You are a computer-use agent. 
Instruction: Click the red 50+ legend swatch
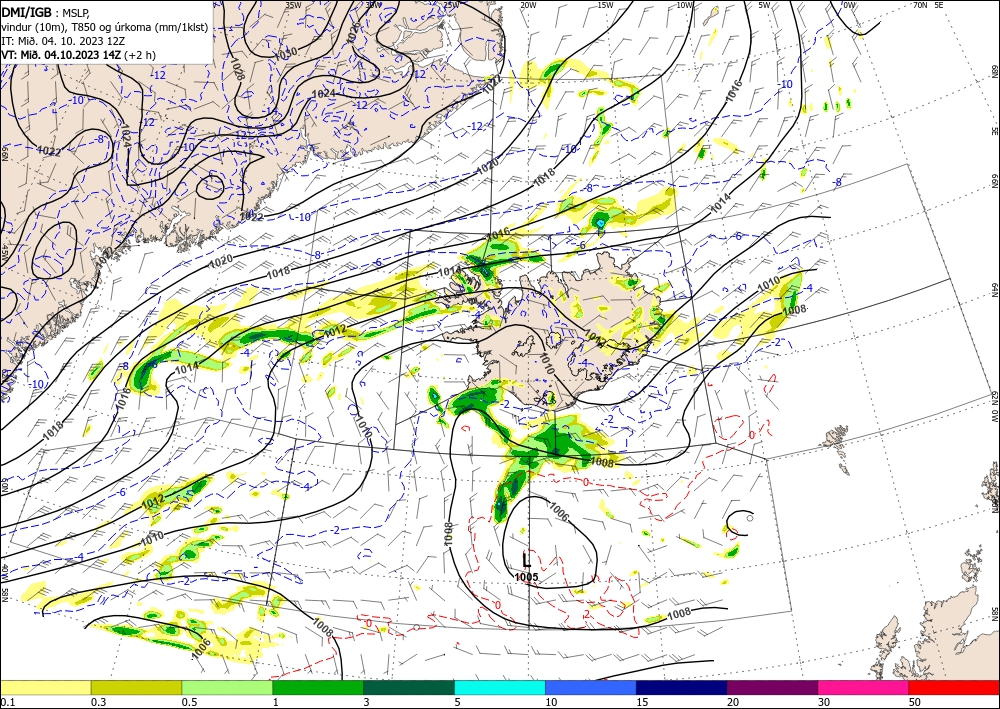954,687
